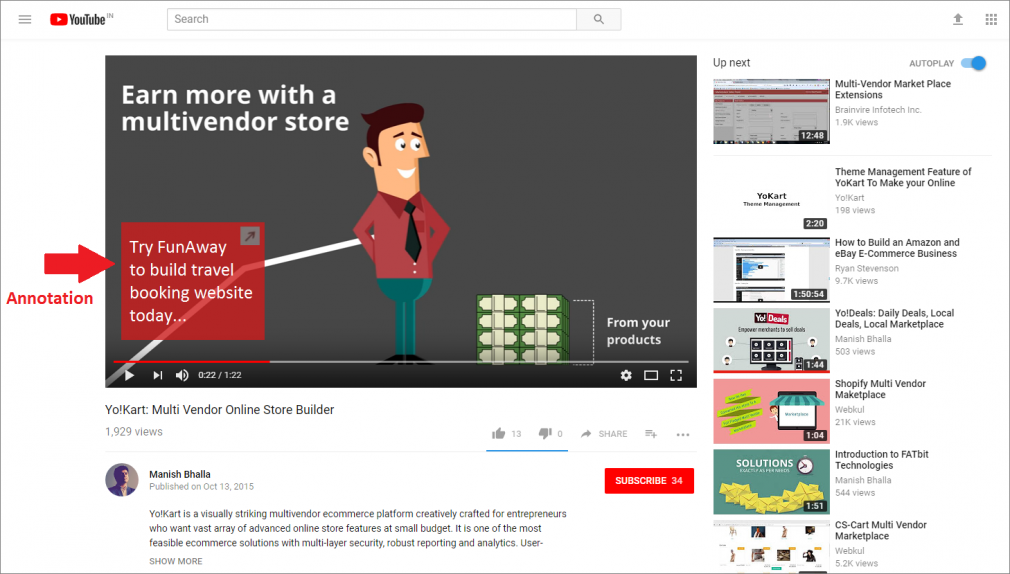
Task: Skip to next video
Action: click(157, 375)
